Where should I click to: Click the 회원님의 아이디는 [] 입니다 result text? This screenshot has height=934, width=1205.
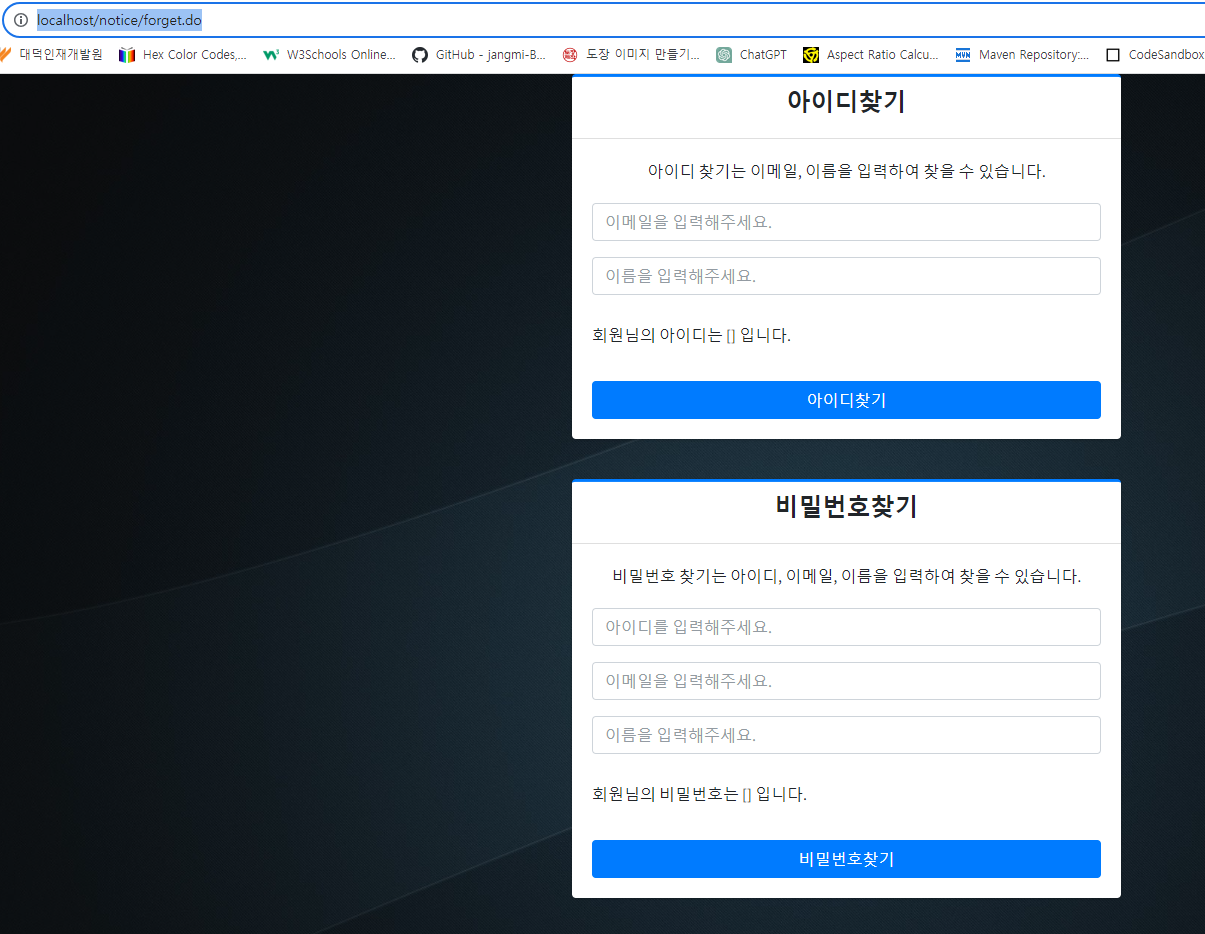point(691,335)
